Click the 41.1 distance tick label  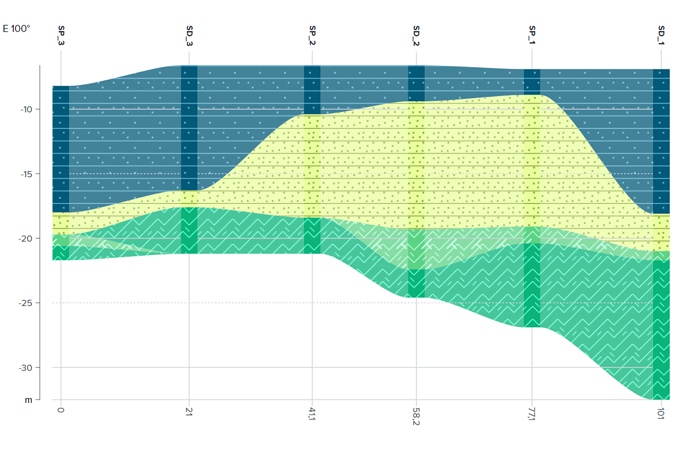coord(312,413)
